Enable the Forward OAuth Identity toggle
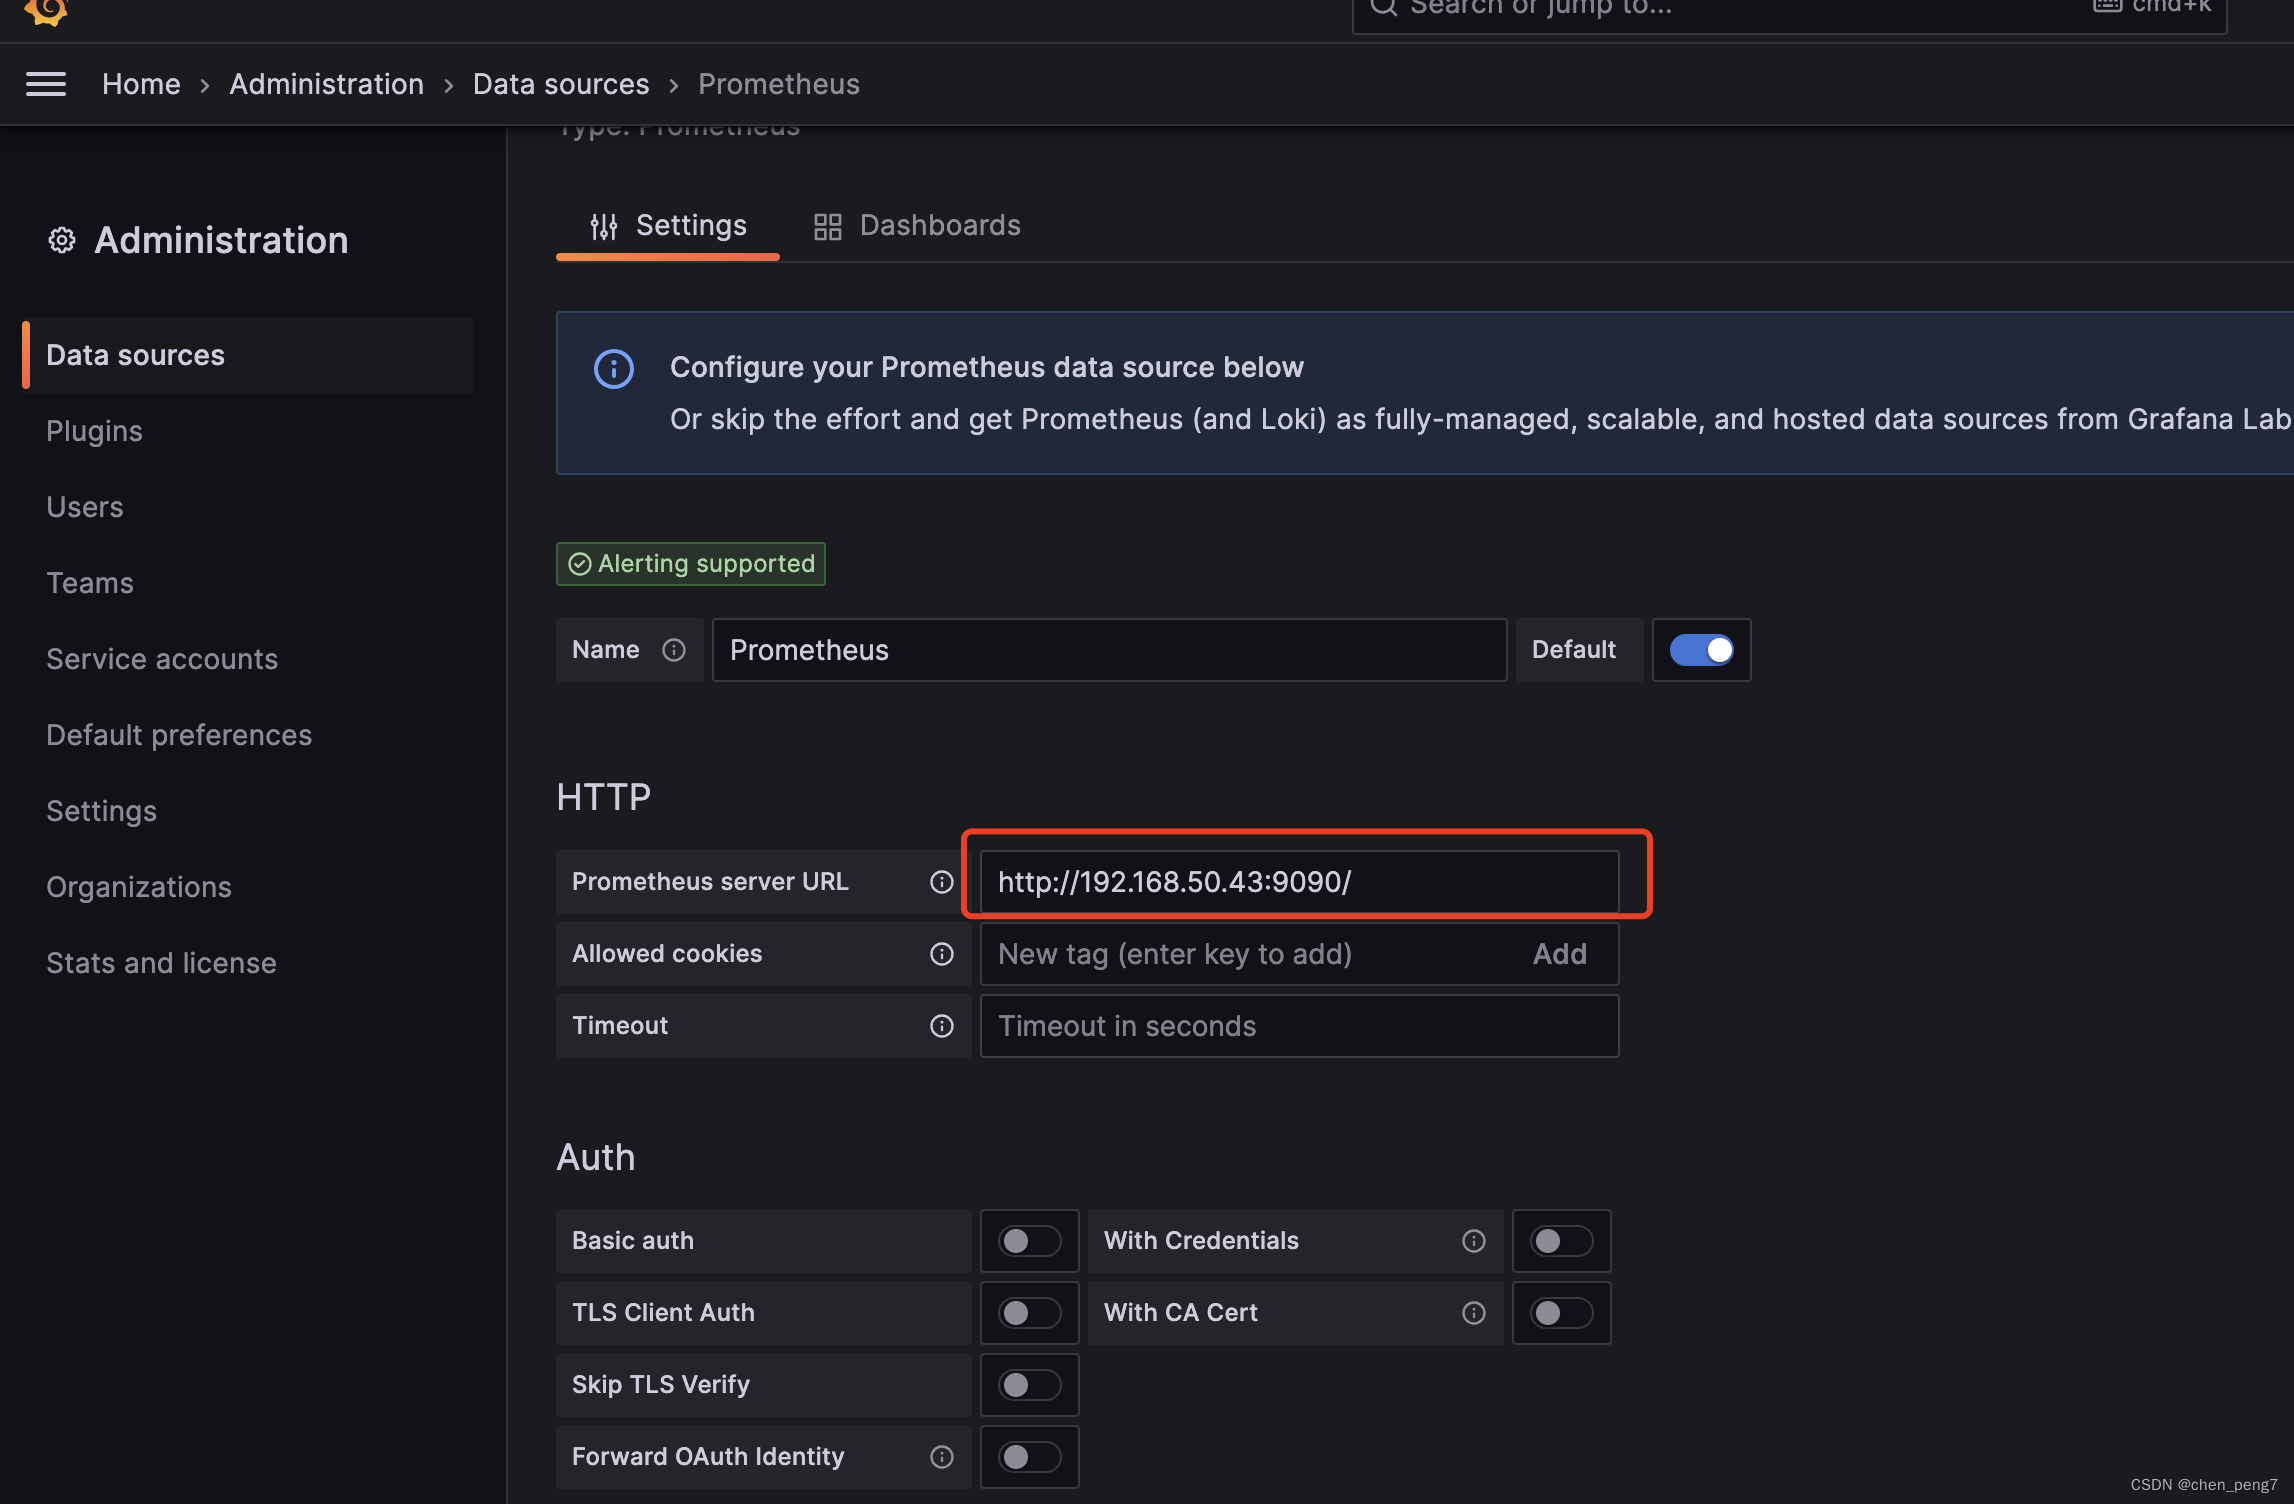This screenshot has width=2294, height=1504. [1029, 1457]
